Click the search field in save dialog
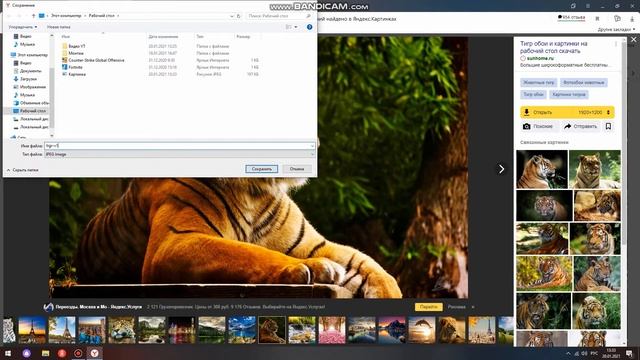 click(x=279, y=16)
